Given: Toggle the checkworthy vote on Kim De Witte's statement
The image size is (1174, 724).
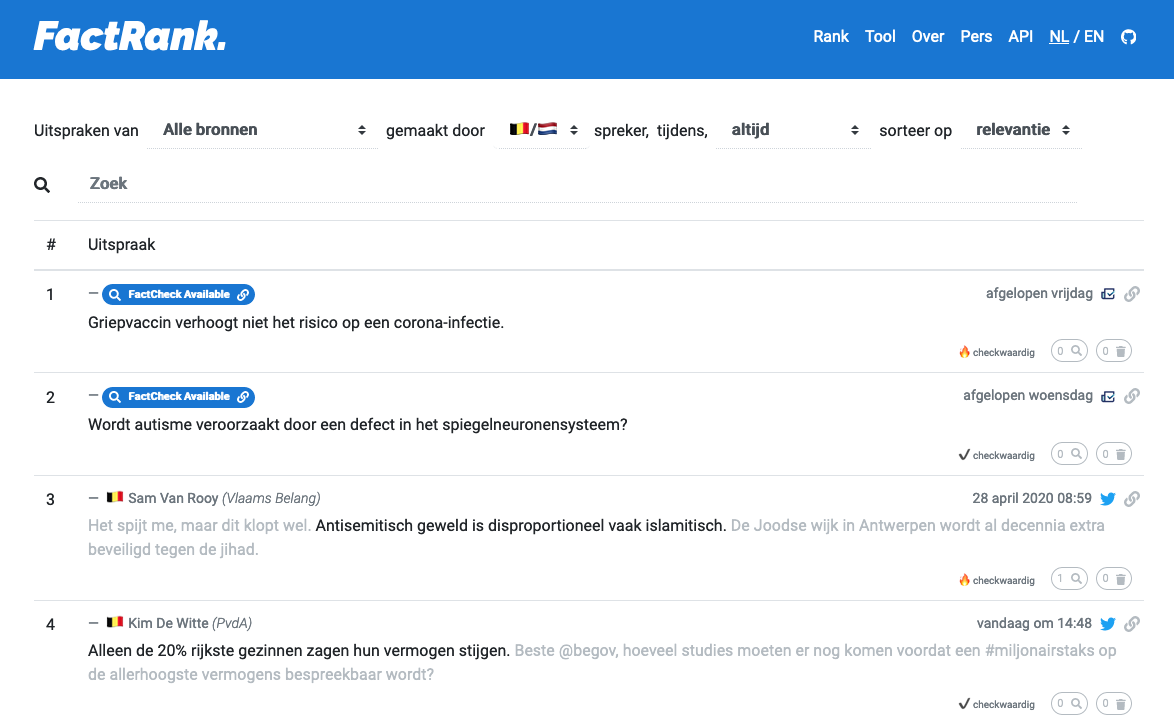Looking at the screenshot, I should (x=1069, y=704).
